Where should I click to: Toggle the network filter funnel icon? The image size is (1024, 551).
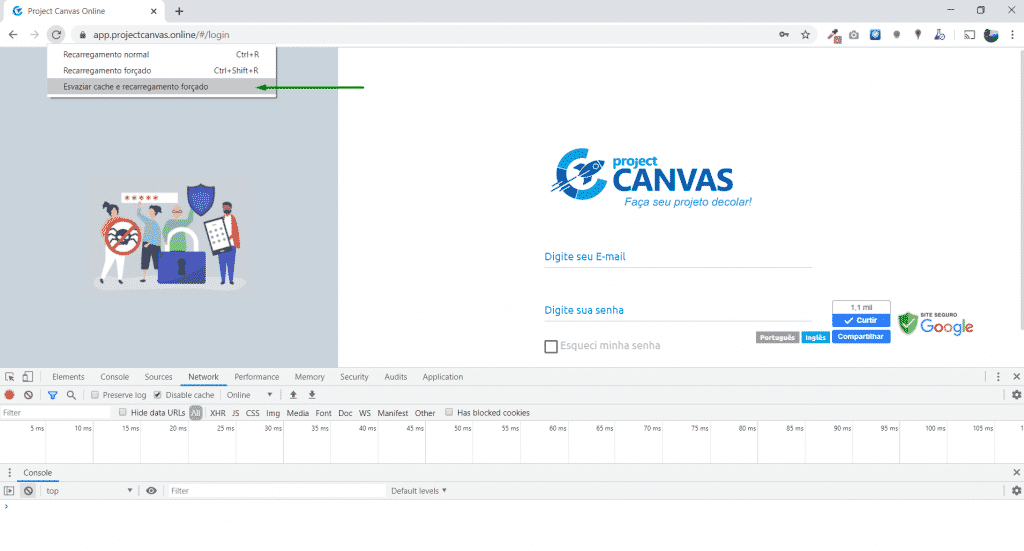click(53, 395)
